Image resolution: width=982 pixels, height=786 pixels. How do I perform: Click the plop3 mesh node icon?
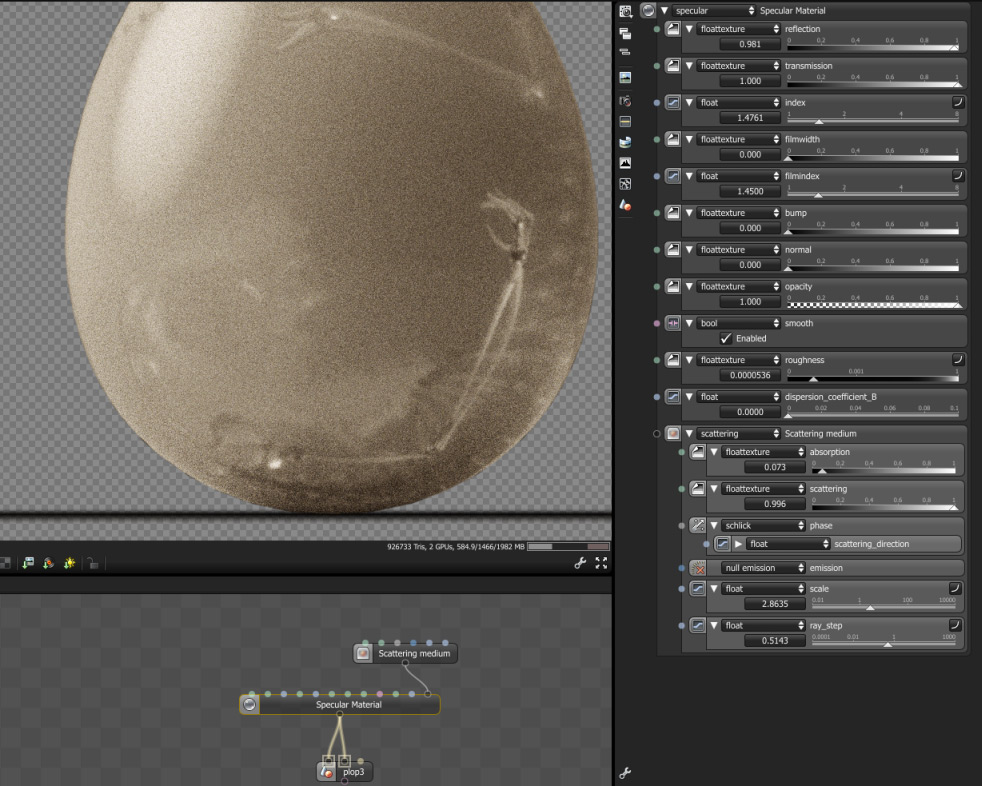tap(326, 772)
